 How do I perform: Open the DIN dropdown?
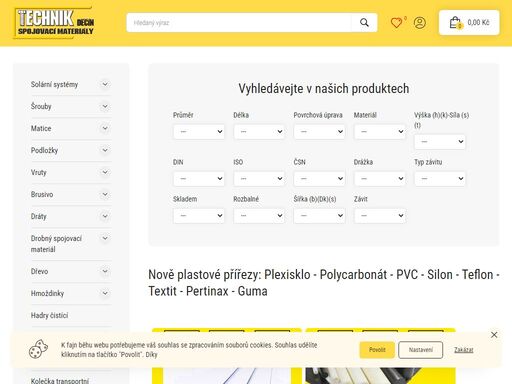[199, 179]
